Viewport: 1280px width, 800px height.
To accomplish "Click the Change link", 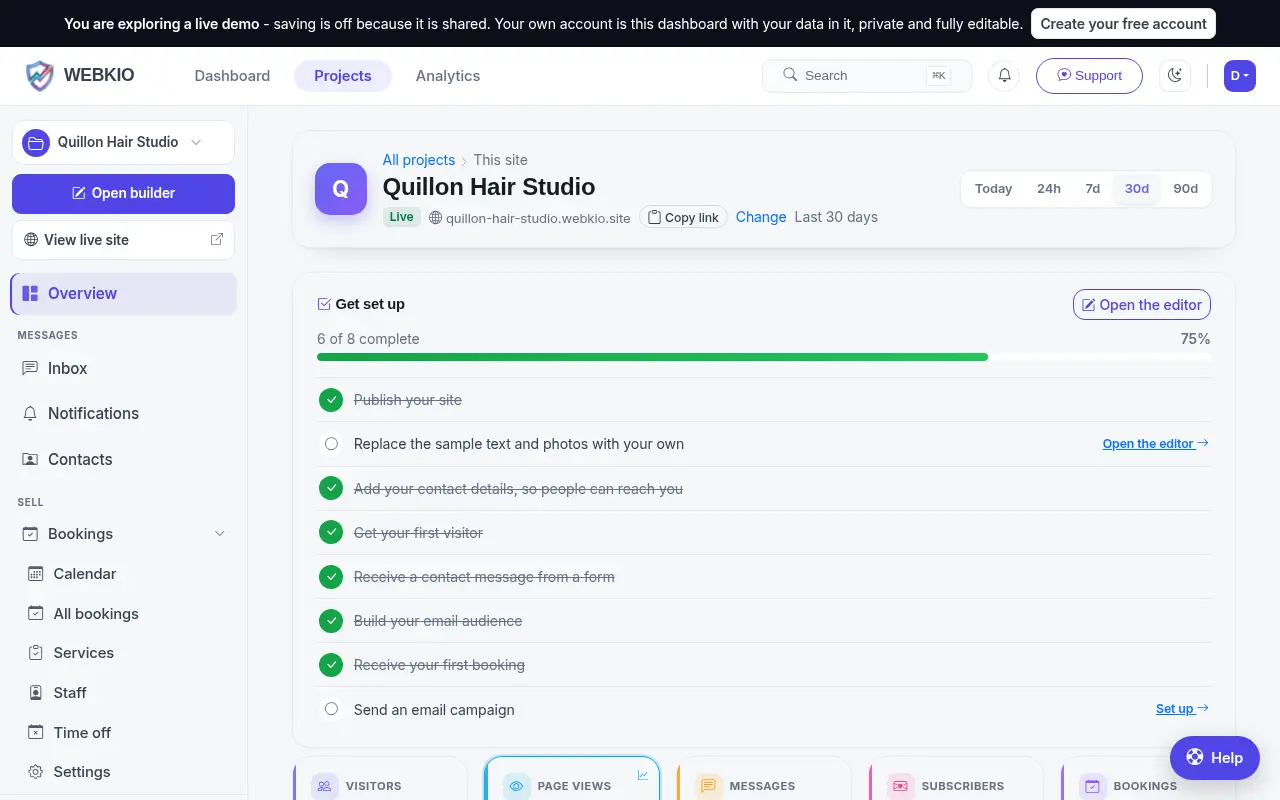I will [761, 217].
